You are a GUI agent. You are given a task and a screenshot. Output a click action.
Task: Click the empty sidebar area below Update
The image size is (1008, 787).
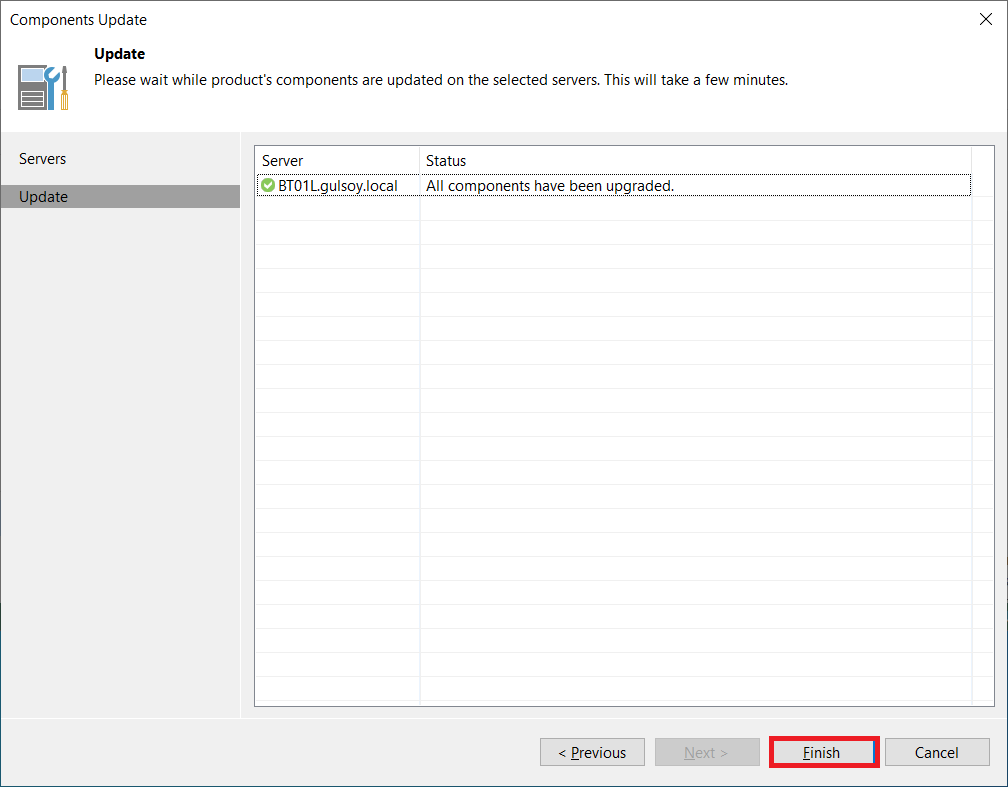click(120, 450)
